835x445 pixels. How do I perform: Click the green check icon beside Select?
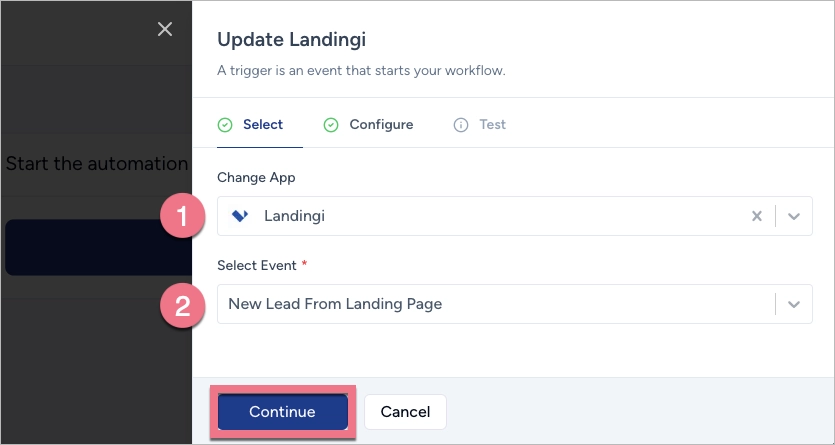click(225, 125)
